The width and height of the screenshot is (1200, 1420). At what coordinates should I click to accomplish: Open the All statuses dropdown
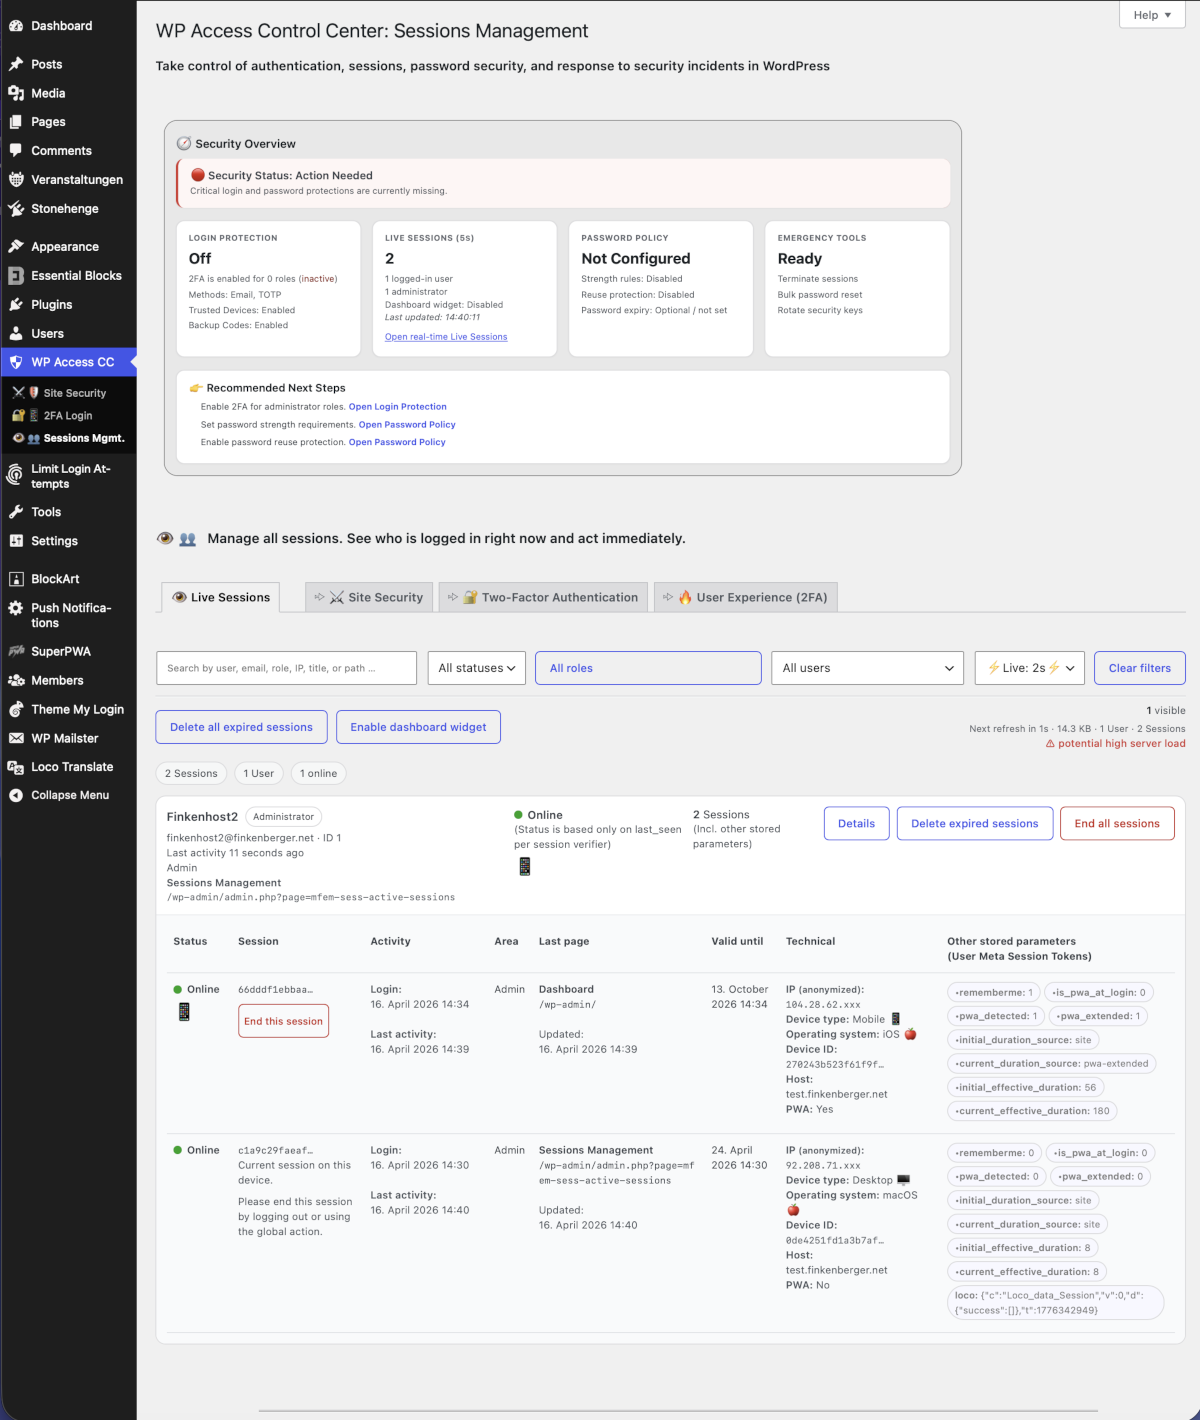tap(476, 668)
